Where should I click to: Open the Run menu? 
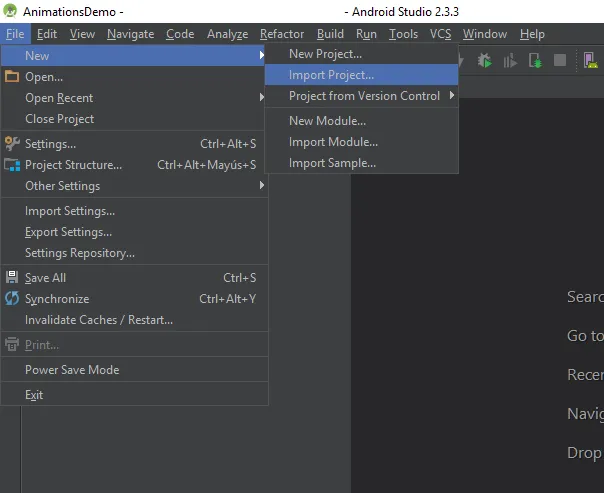tap(366, 34)
